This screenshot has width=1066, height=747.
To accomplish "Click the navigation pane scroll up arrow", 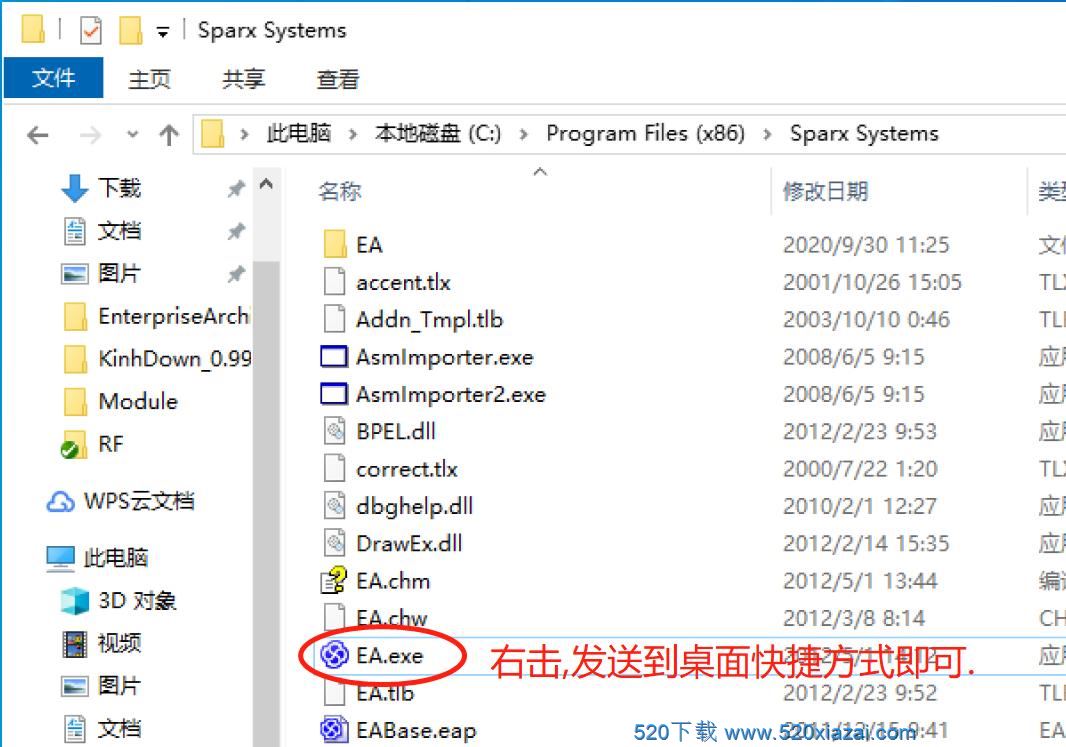I will click(x=266, y=184).
